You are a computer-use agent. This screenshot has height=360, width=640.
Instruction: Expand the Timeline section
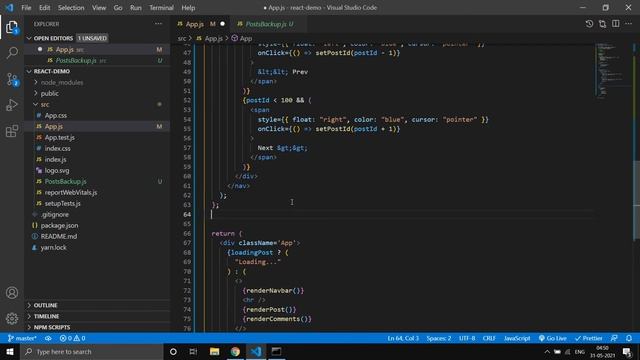[x=98, y=316]
